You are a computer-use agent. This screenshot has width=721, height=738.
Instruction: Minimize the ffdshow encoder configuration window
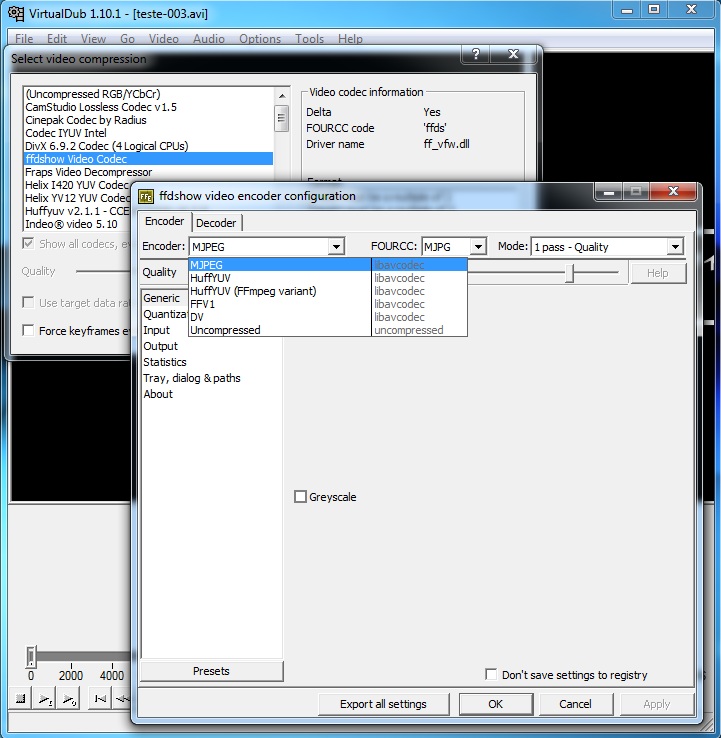[x=609, y=192]
